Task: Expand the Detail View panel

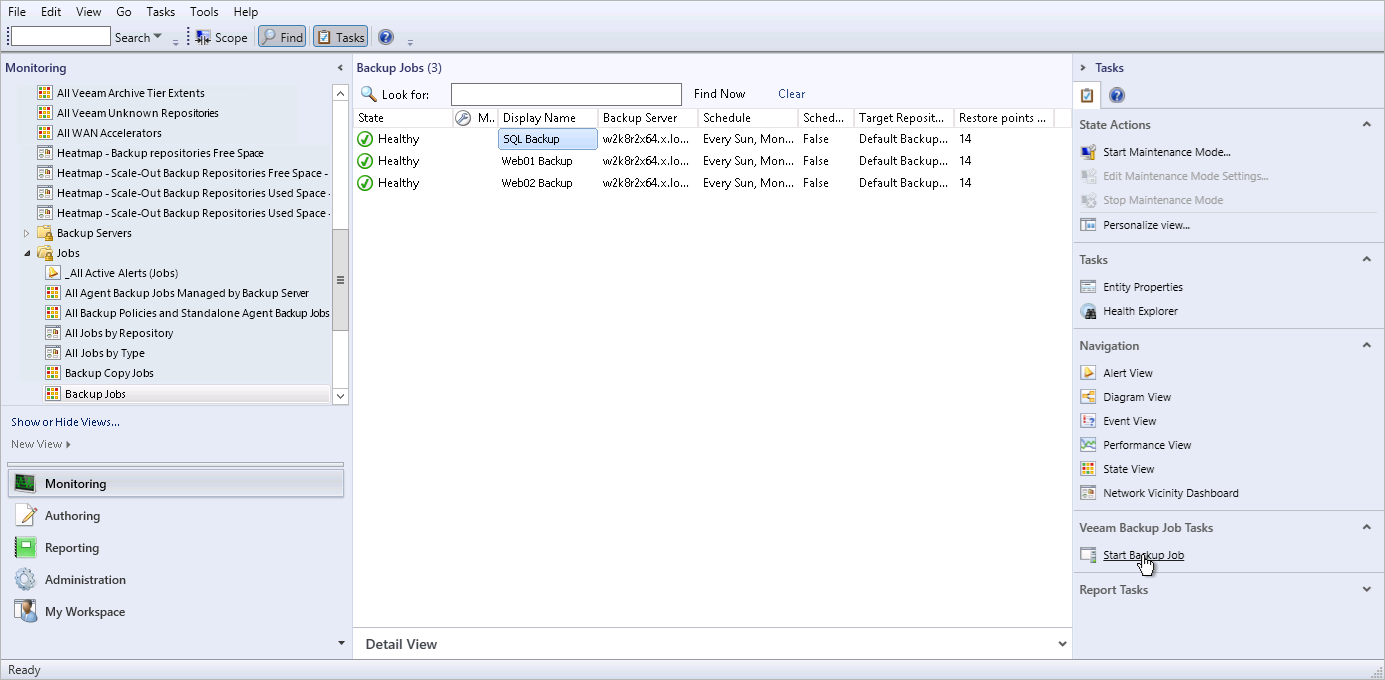Action: click(x=1062, y=644)
